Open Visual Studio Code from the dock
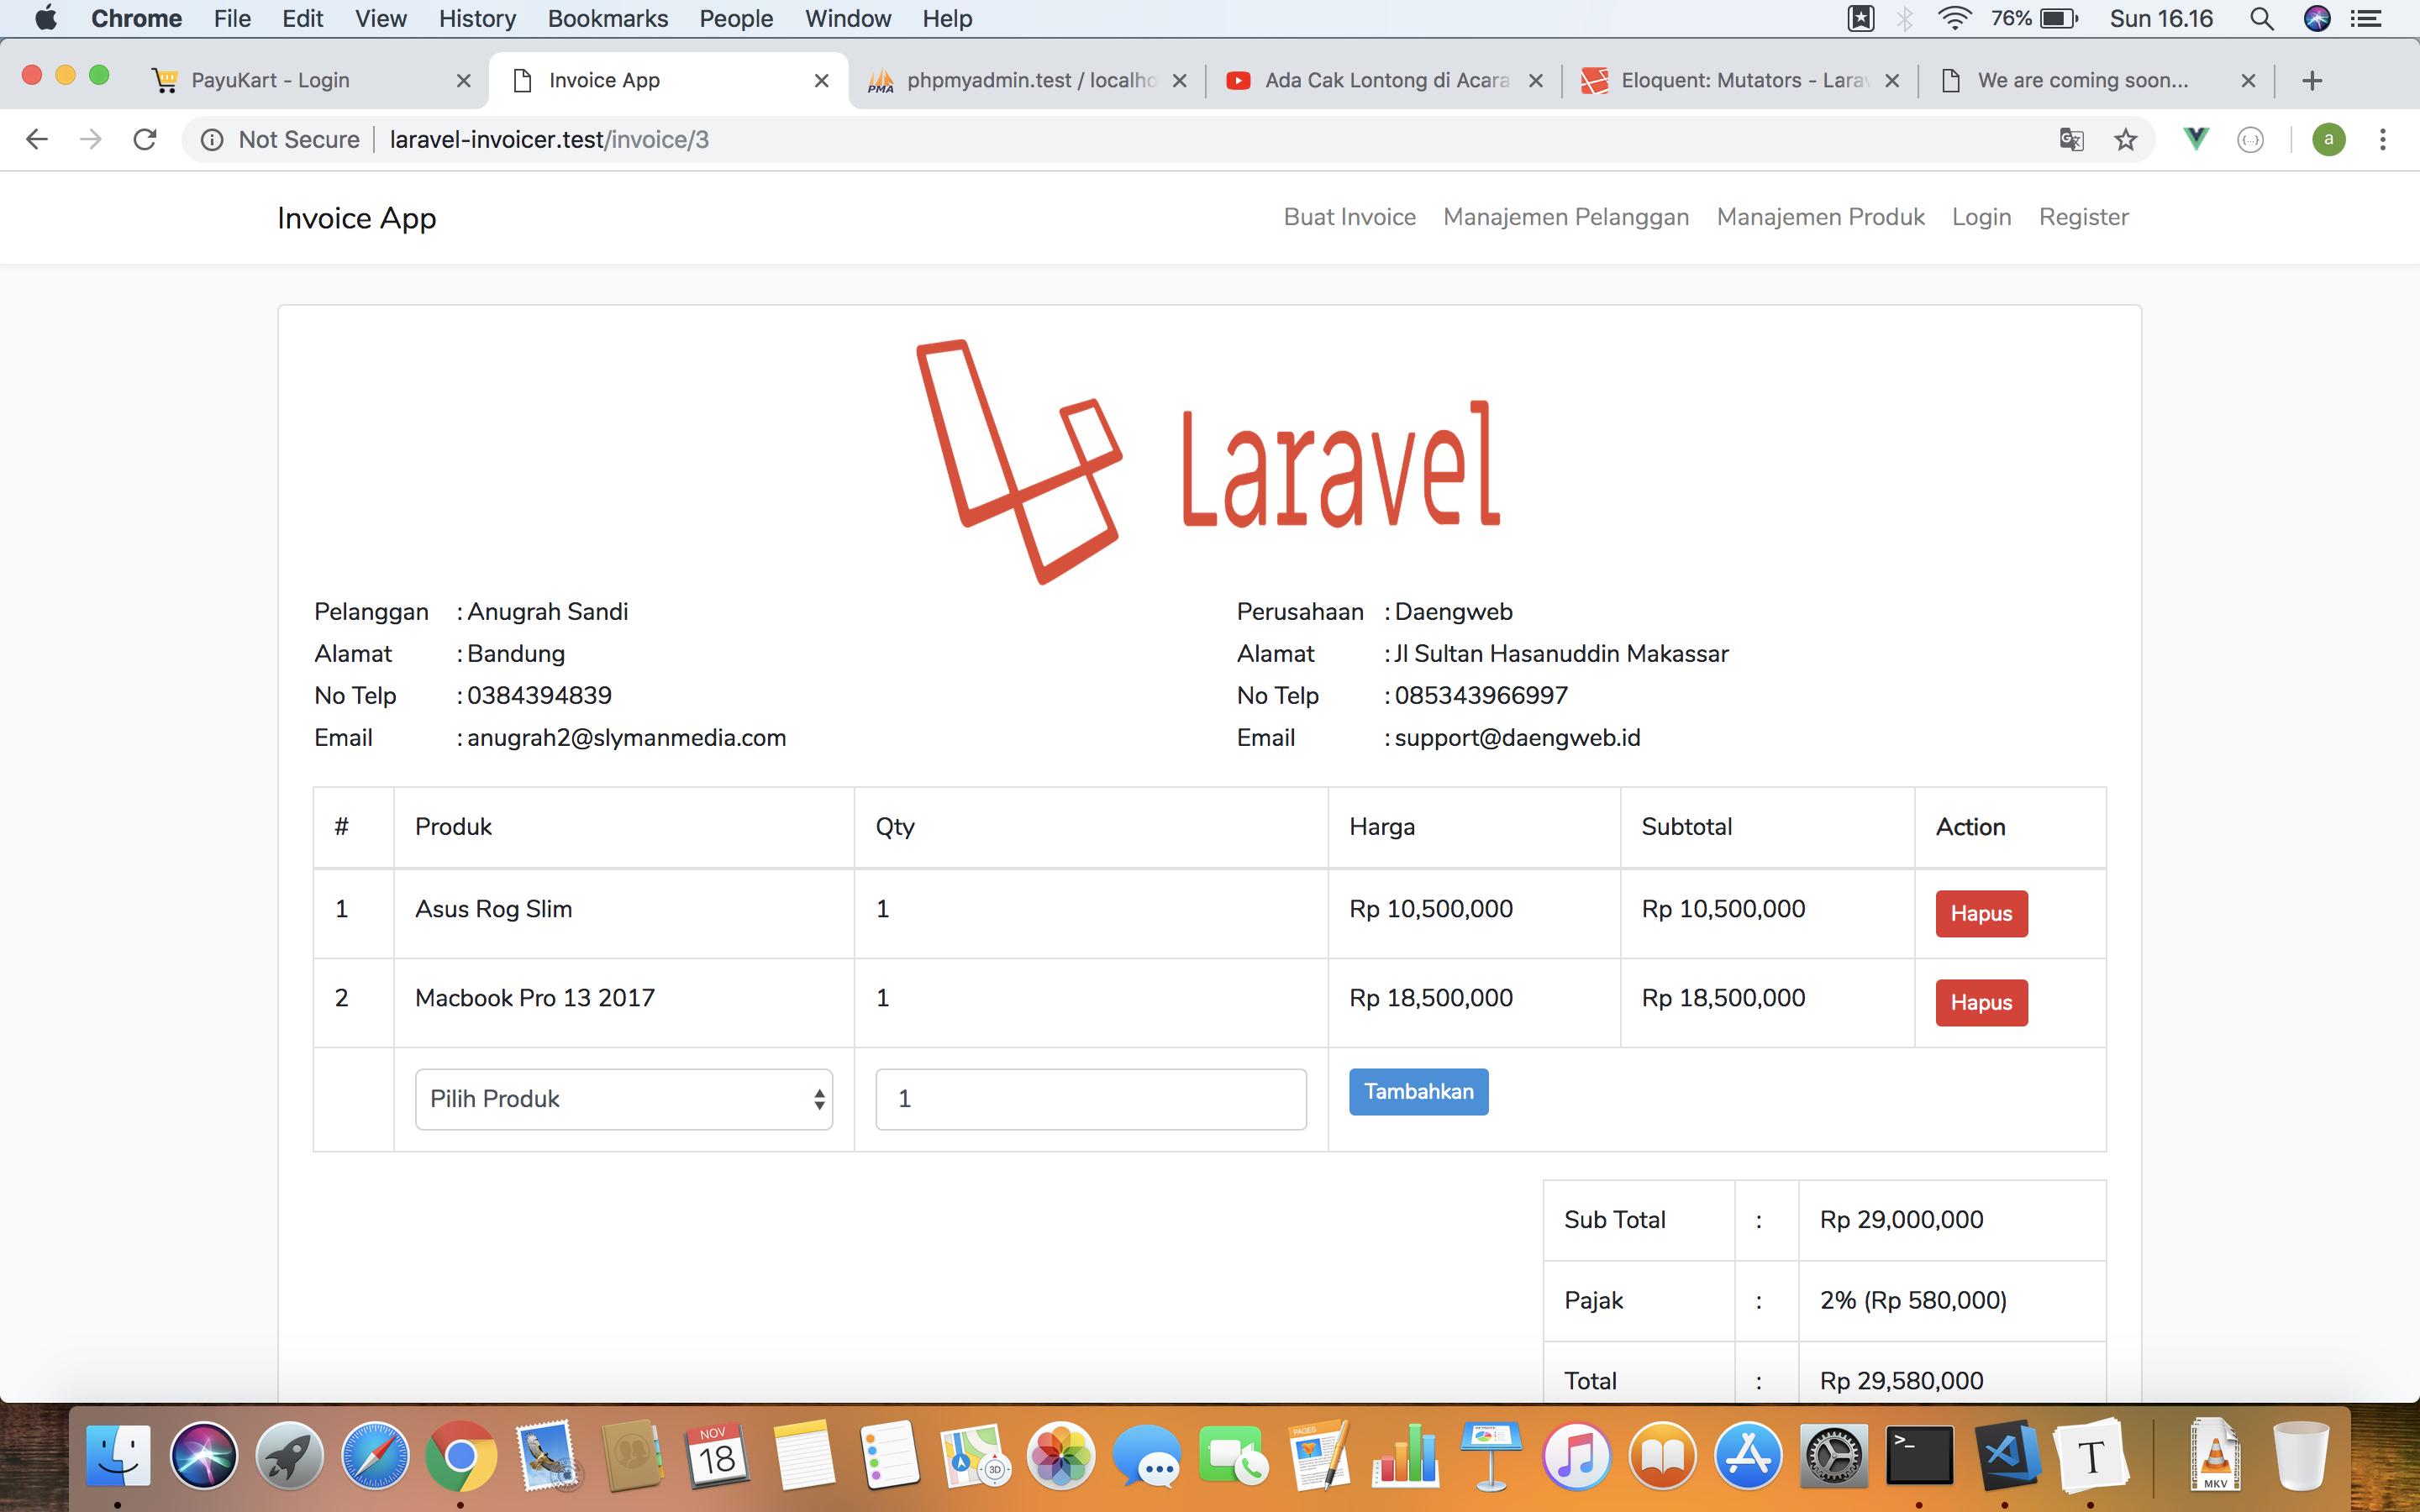Viewport: 2420px width, 1512px height. 2006,1455
